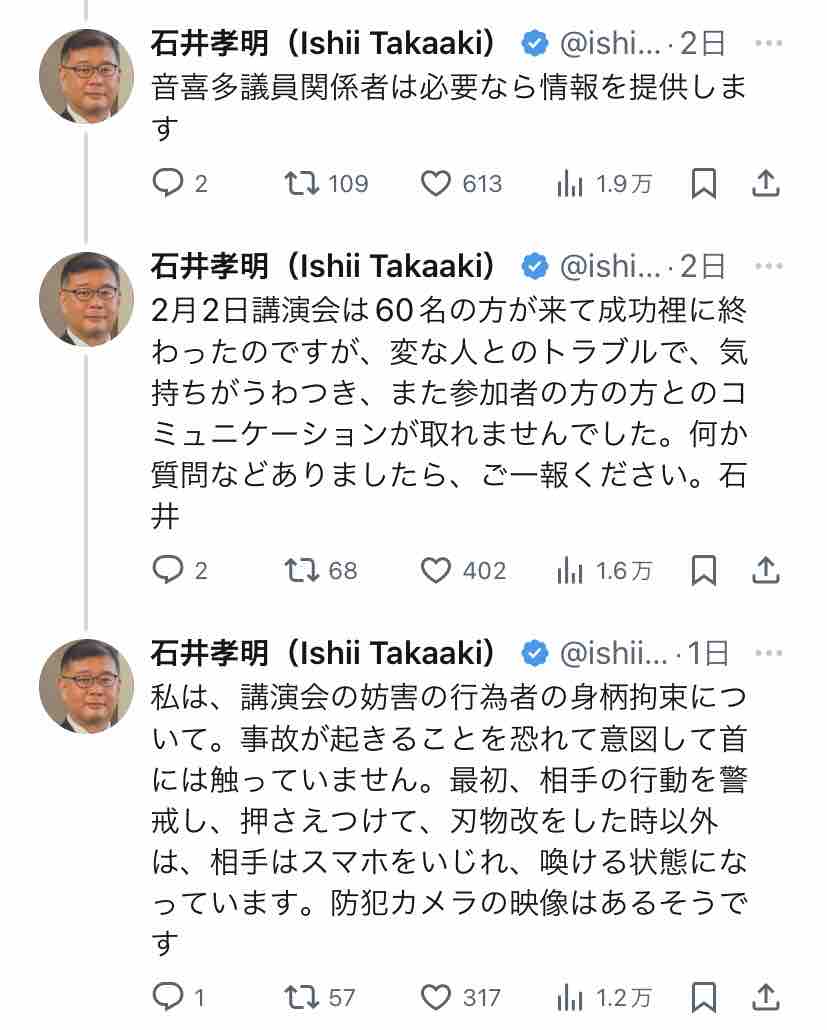Share the first tweet via share icon
This screenshot has width=827, height=1030.
coord(766,183)
